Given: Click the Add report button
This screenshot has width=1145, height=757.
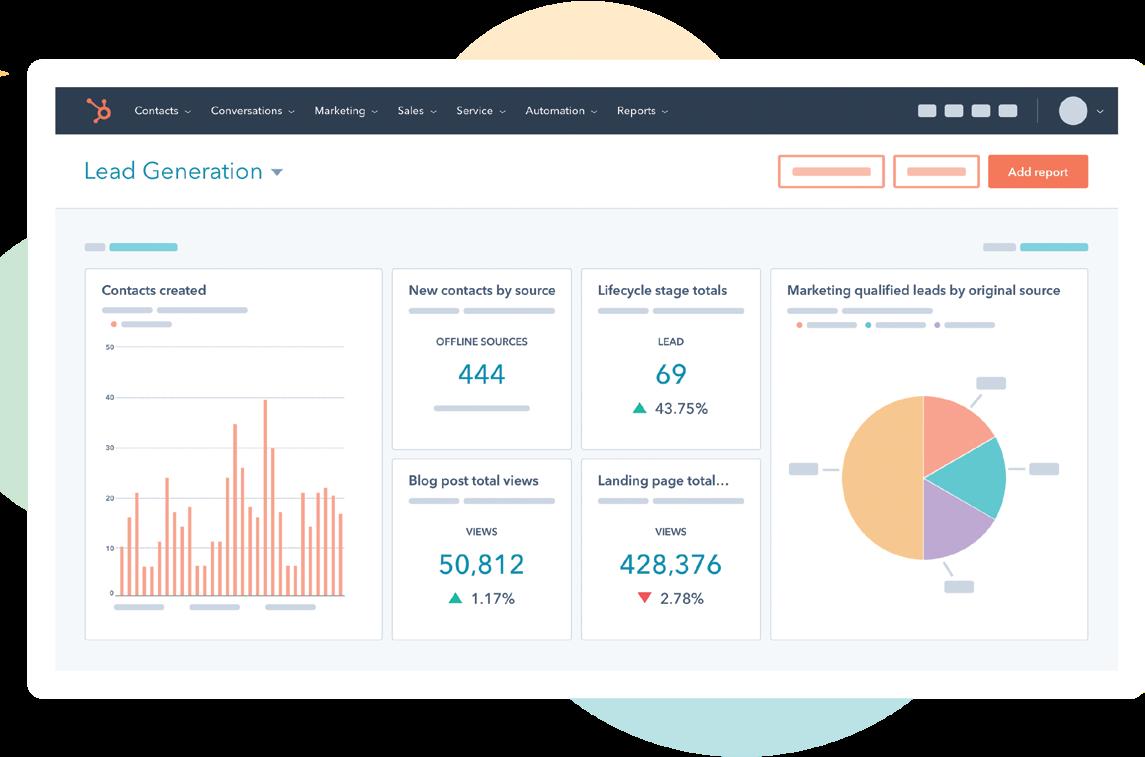Looking at the screenshot, I should [1038, 172].
